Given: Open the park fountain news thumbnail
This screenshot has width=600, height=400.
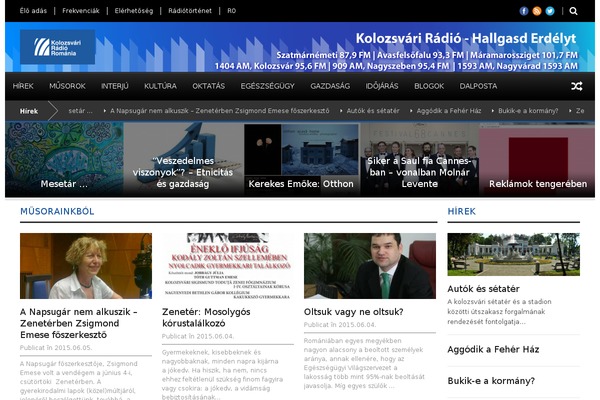Looking at the screenshot, I should coord(514,255).
